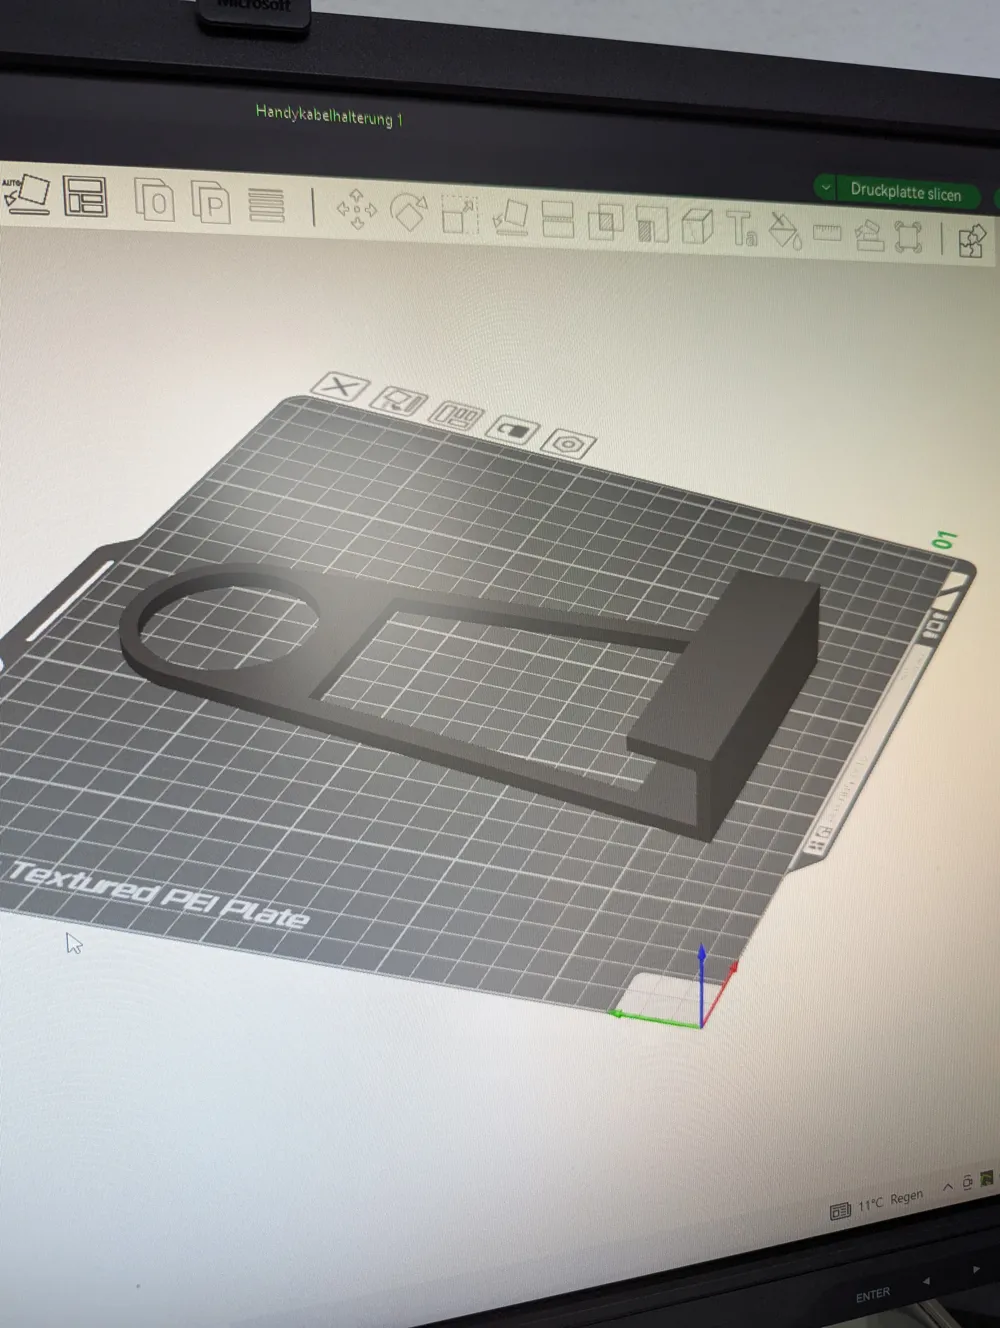Select the Scale tool
The image size is (1000, 1328).
click(x=459, y=214)
